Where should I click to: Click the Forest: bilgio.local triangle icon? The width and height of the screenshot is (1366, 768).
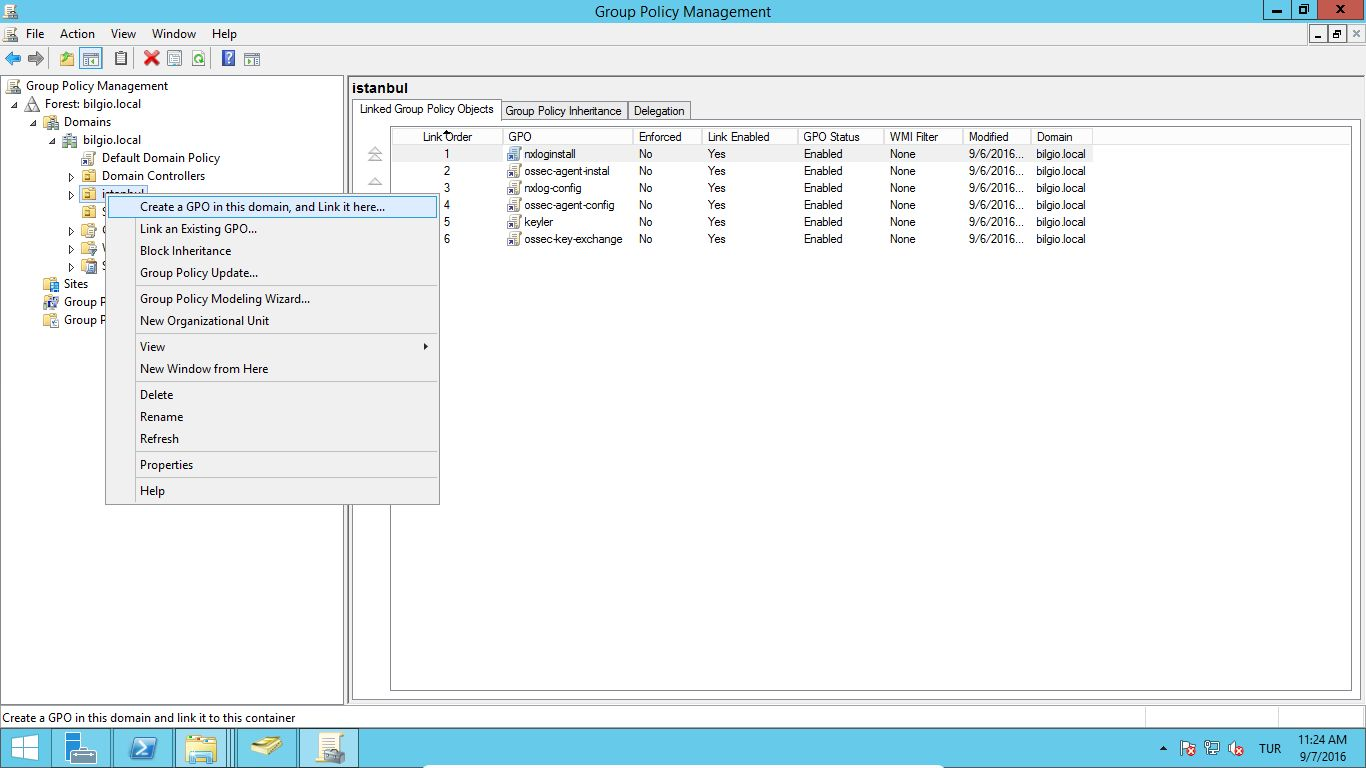pyautogui.click(x=32, y=104)
